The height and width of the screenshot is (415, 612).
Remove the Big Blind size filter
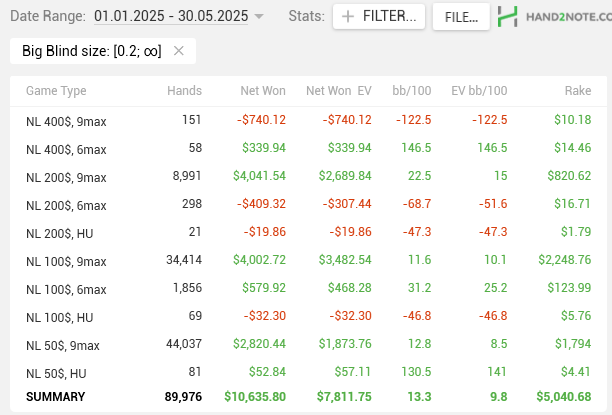point(179,51)
